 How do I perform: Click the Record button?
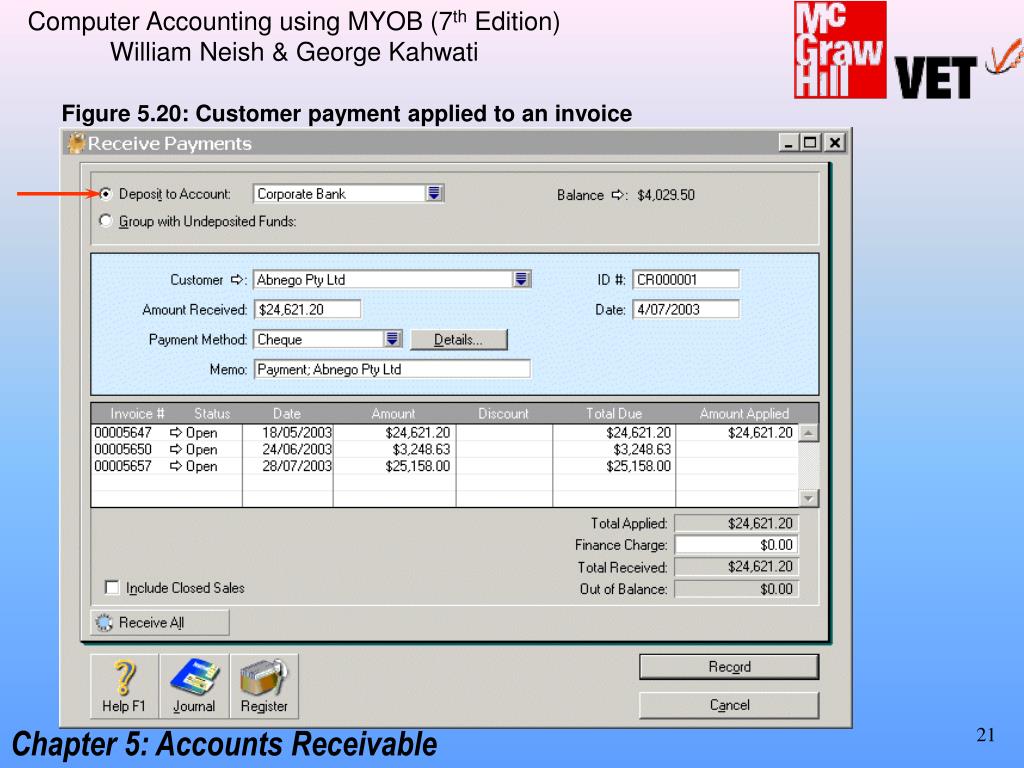pos(729,667)
